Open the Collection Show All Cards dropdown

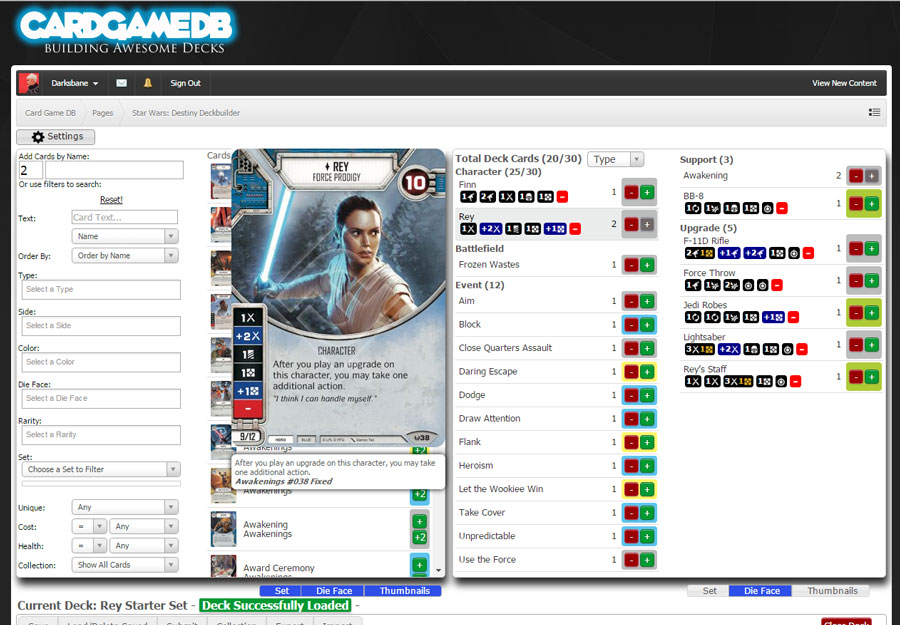[x=125, y=565]
